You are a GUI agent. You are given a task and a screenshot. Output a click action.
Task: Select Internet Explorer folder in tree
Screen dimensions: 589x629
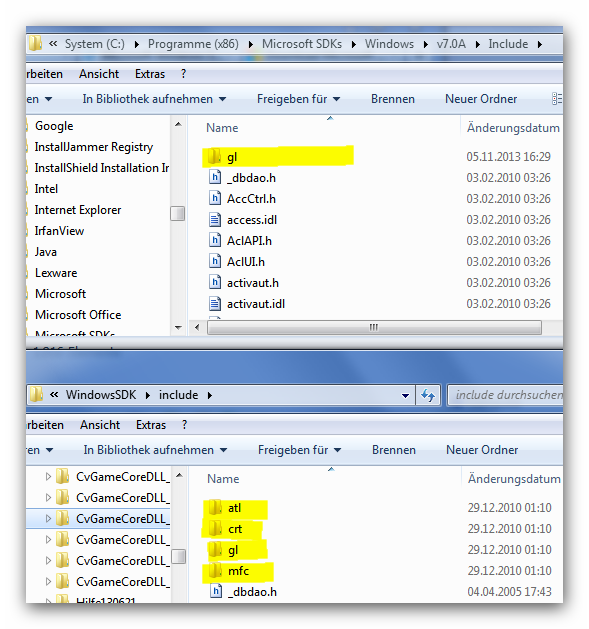tap(77, 210)
